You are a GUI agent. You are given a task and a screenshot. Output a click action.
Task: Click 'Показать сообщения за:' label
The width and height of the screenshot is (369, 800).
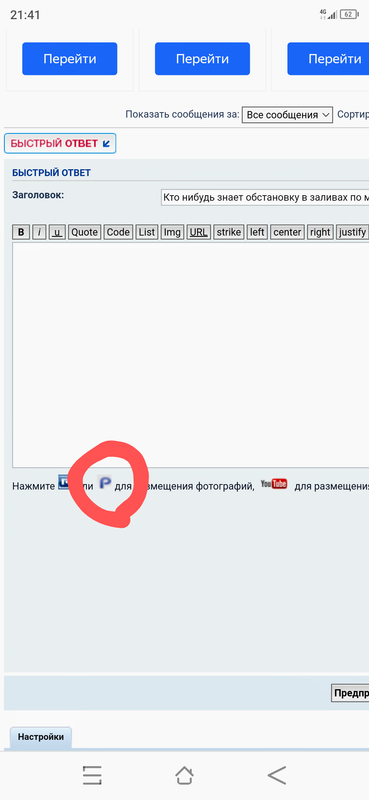tap(182, 115)
